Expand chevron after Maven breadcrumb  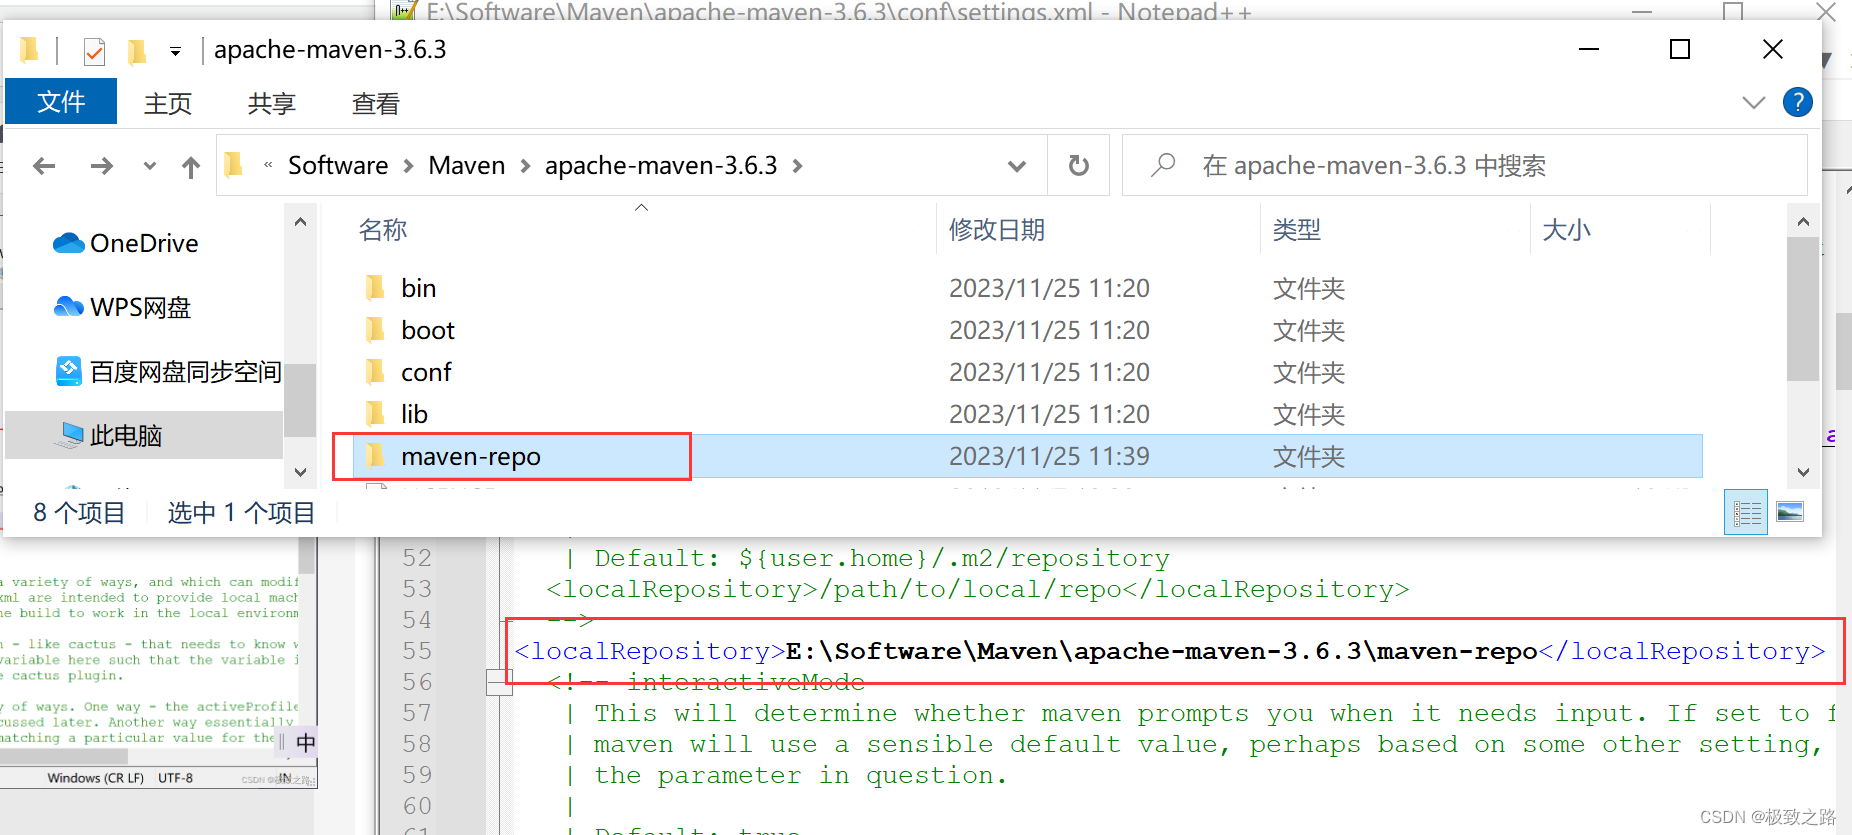point(525,166)
